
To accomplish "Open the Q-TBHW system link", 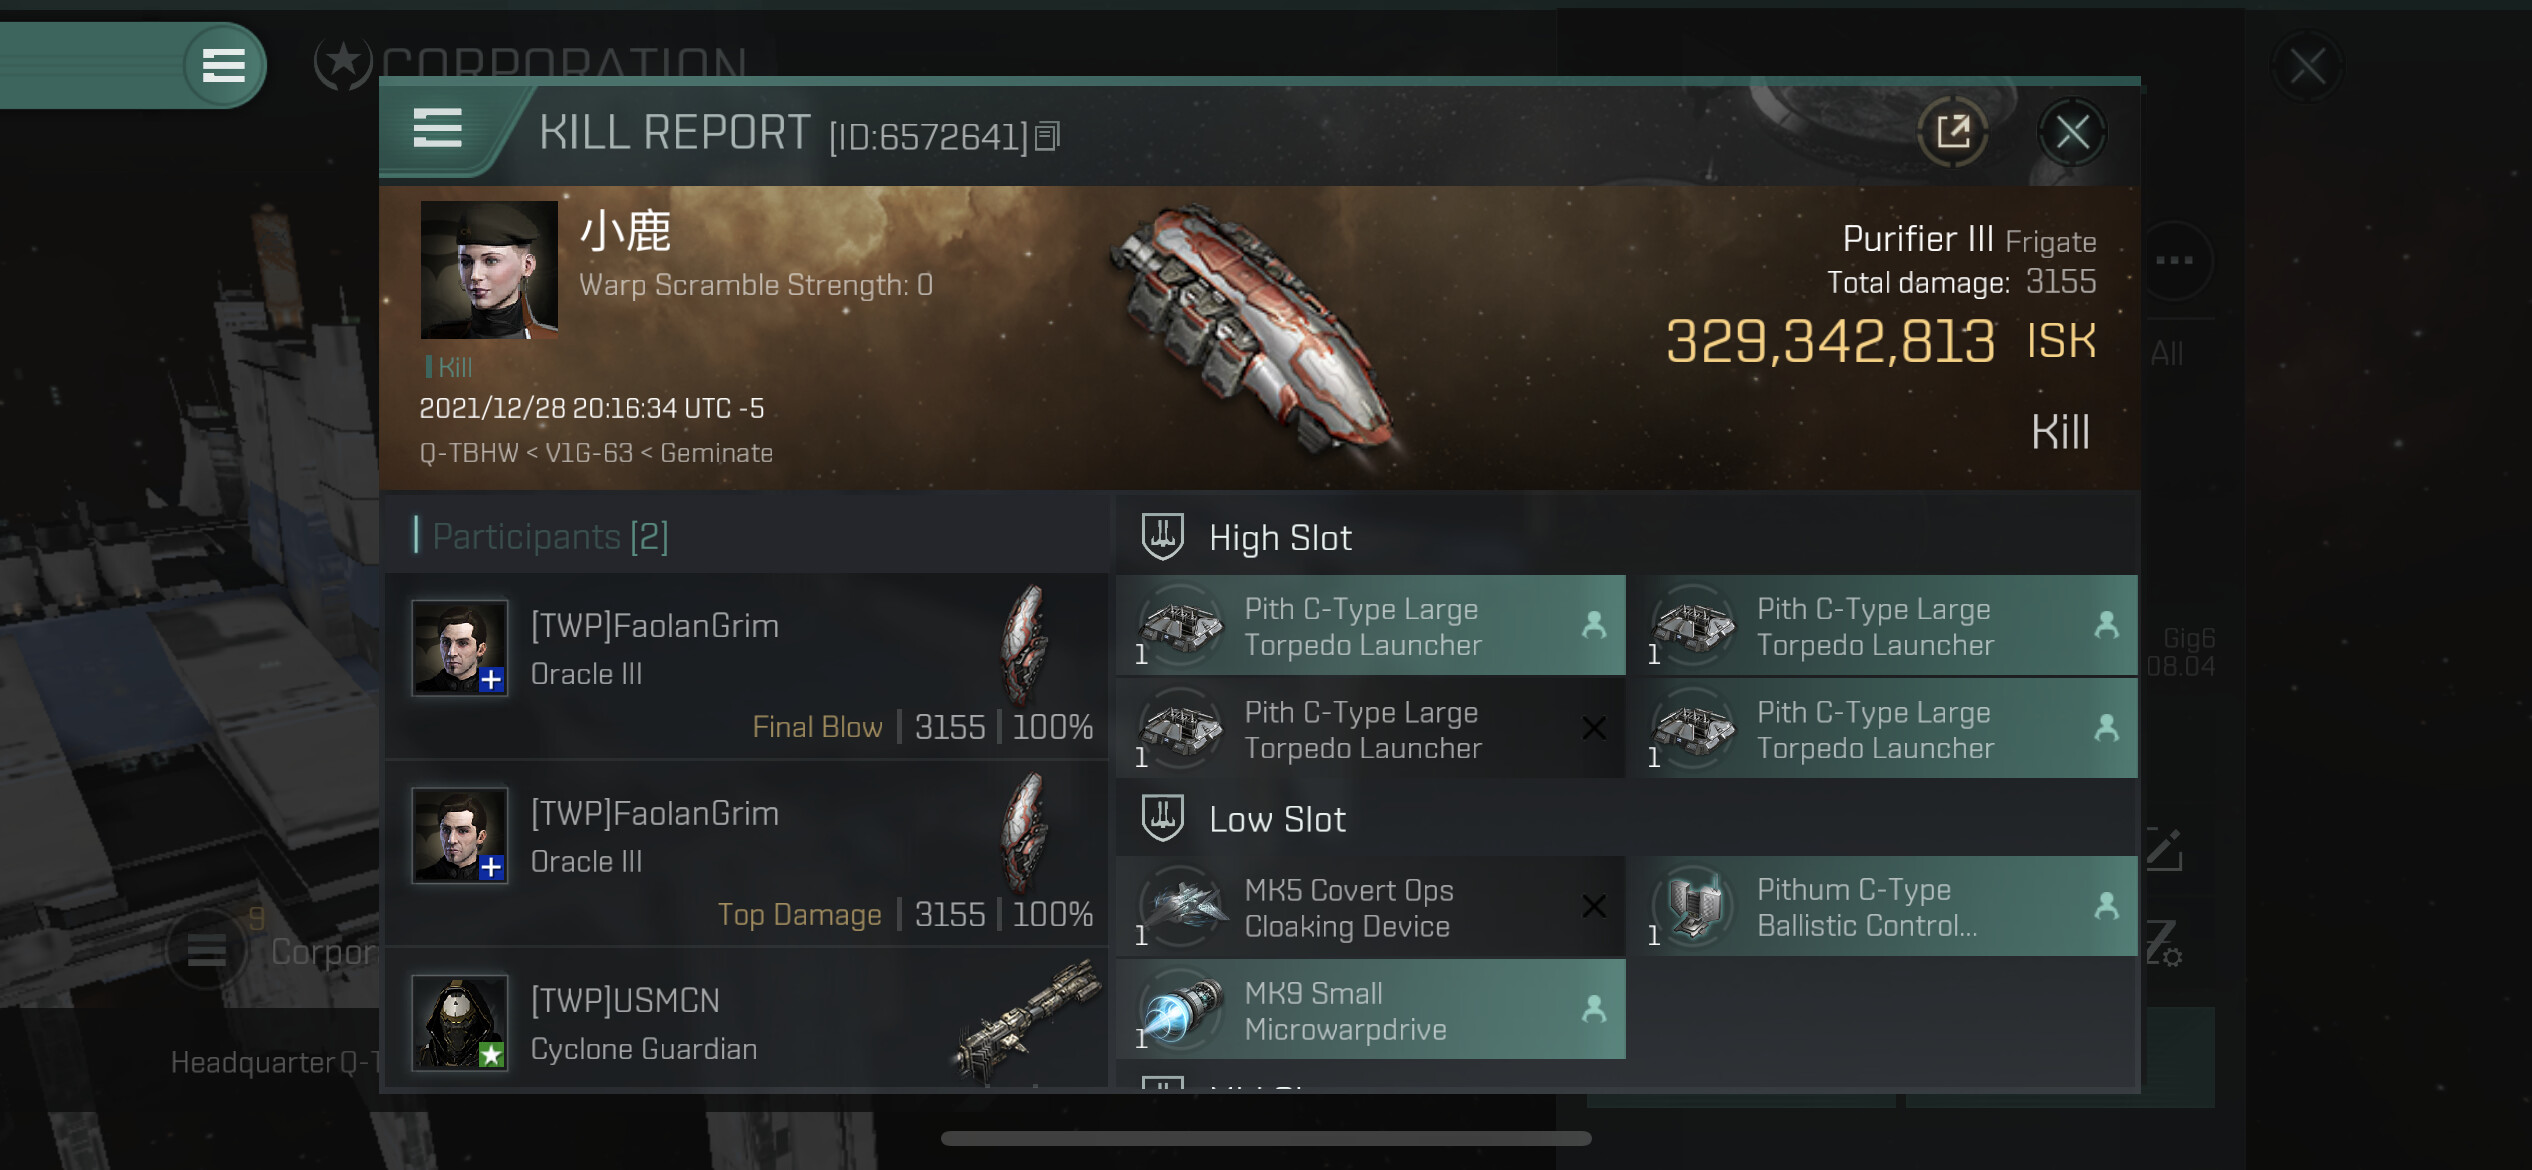I will point(469,453).
